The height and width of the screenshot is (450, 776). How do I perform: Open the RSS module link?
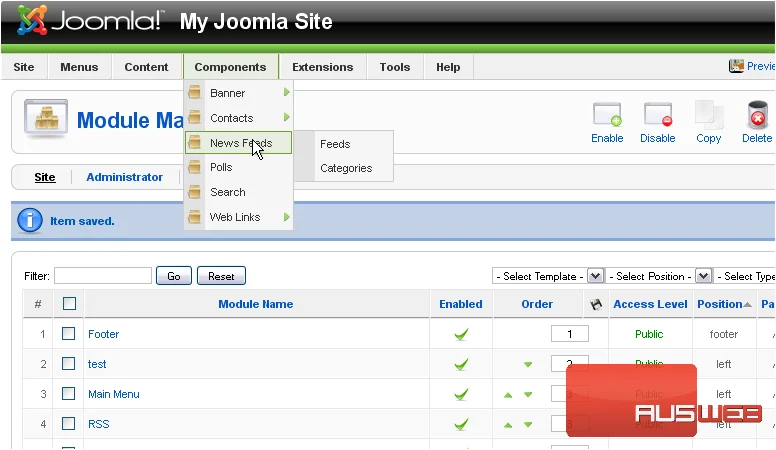pos(98,424)
